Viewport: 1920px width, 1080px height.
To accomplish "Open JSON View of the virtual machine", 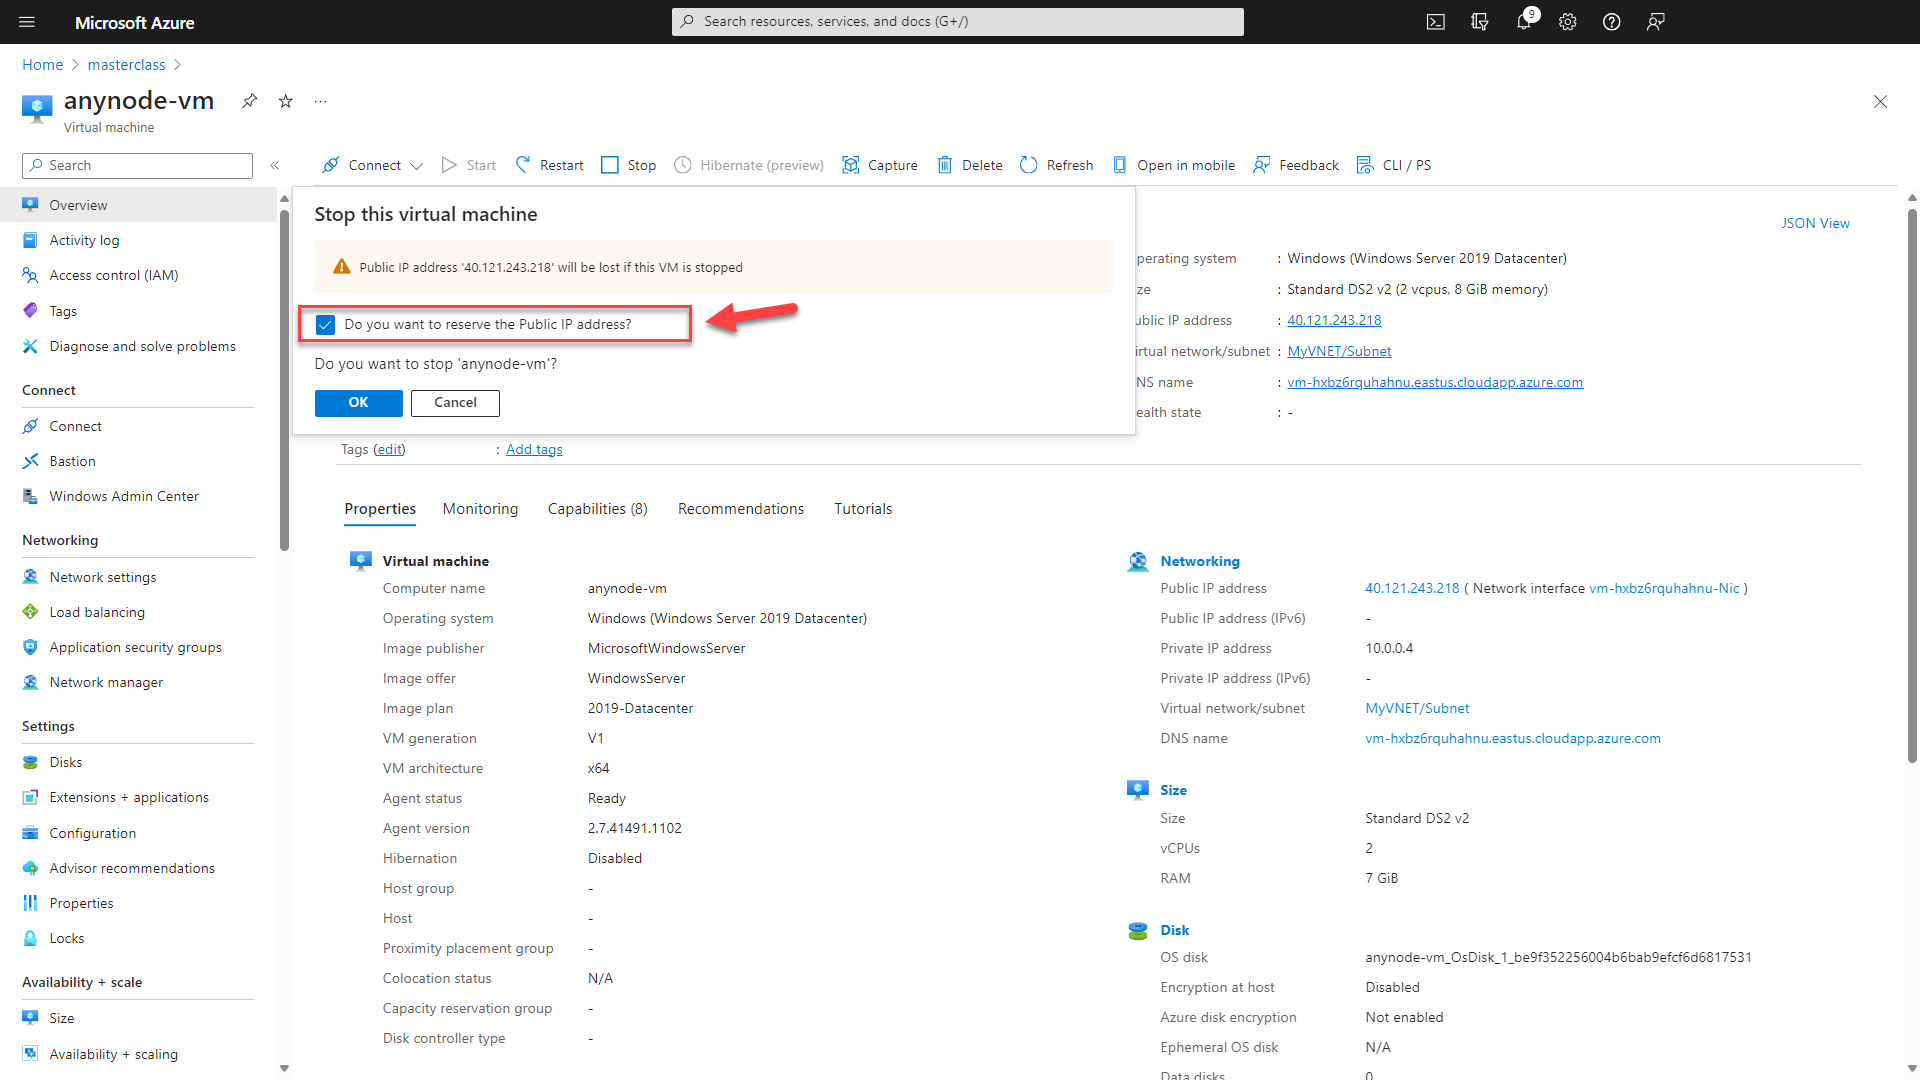I will point(1816,222).
